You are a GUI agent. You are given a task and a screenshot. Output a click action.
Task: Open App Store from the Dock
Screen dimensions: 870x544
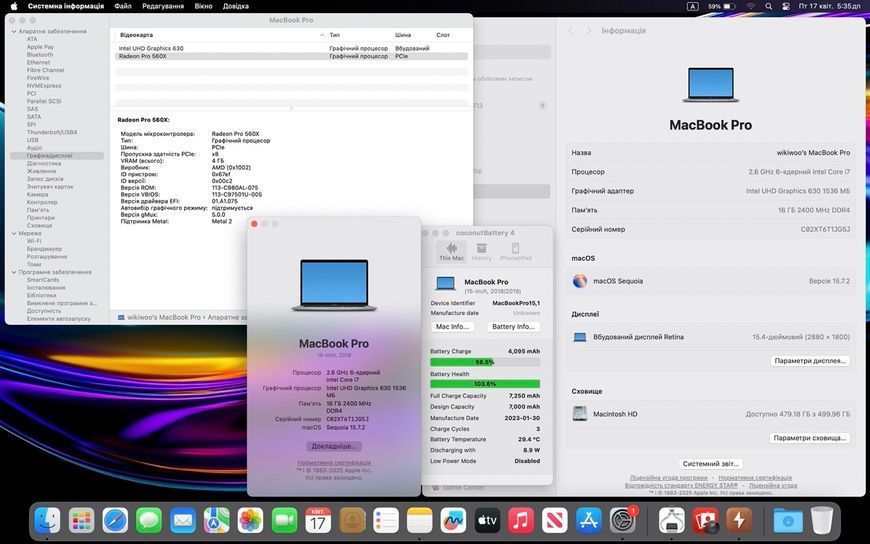click(589, 521)
